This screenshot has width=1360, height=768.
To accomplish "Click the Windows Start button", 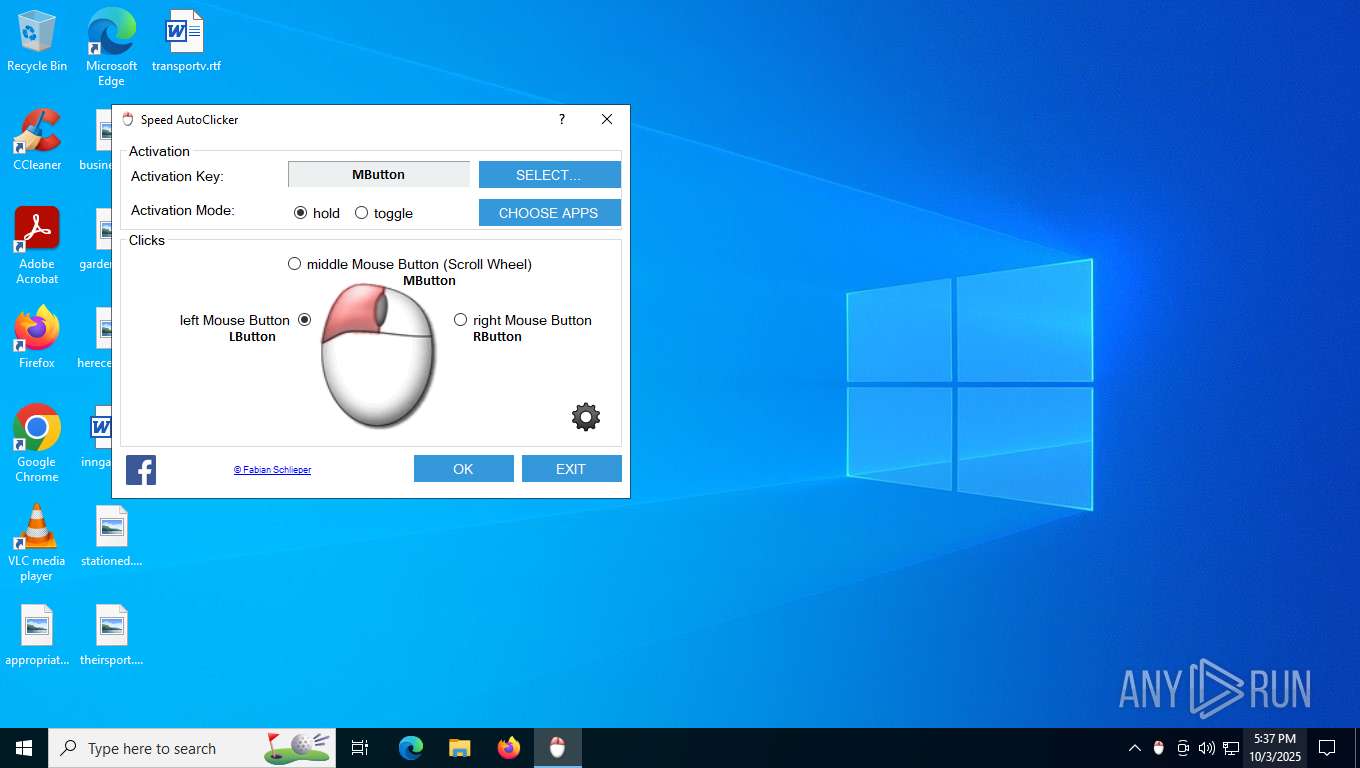I will [24, 748].
